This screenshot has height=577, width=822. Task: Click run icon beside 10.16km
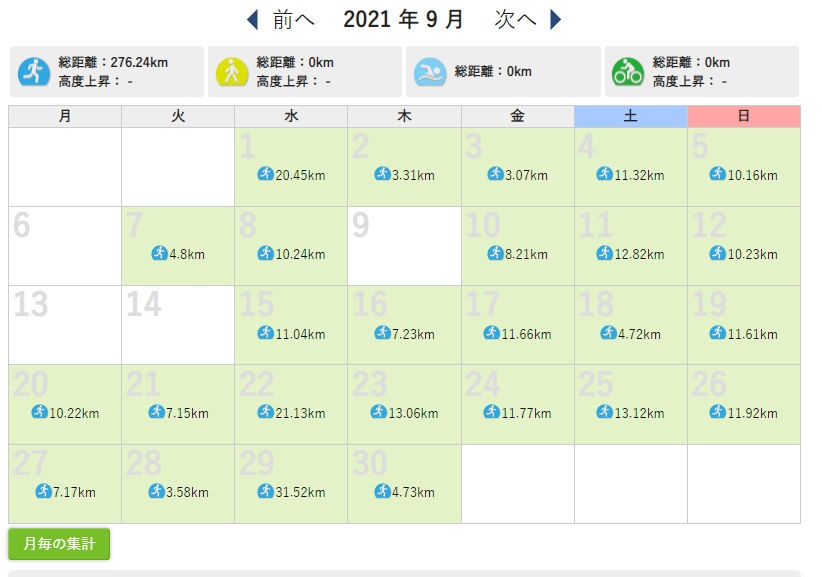tap(717, 173)
